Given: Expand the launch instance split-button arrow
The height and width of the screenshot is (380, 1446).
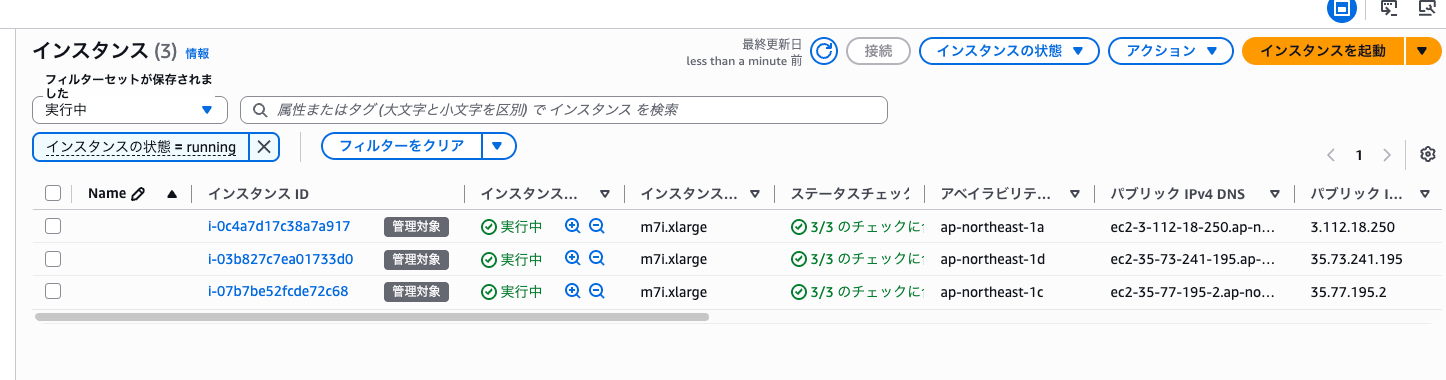Looking at the screenshot, I should coord(1423,51).
